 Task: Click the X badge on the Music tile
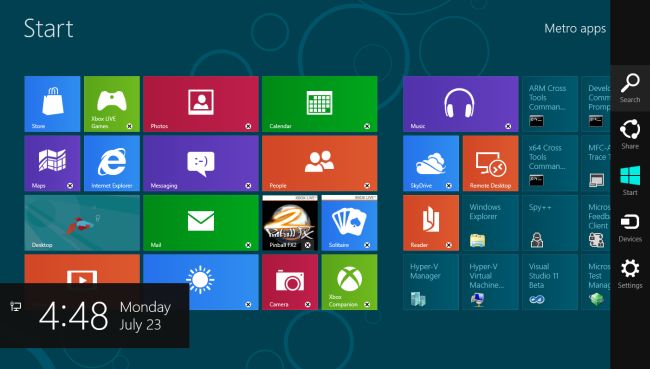[x=508, y=126]
